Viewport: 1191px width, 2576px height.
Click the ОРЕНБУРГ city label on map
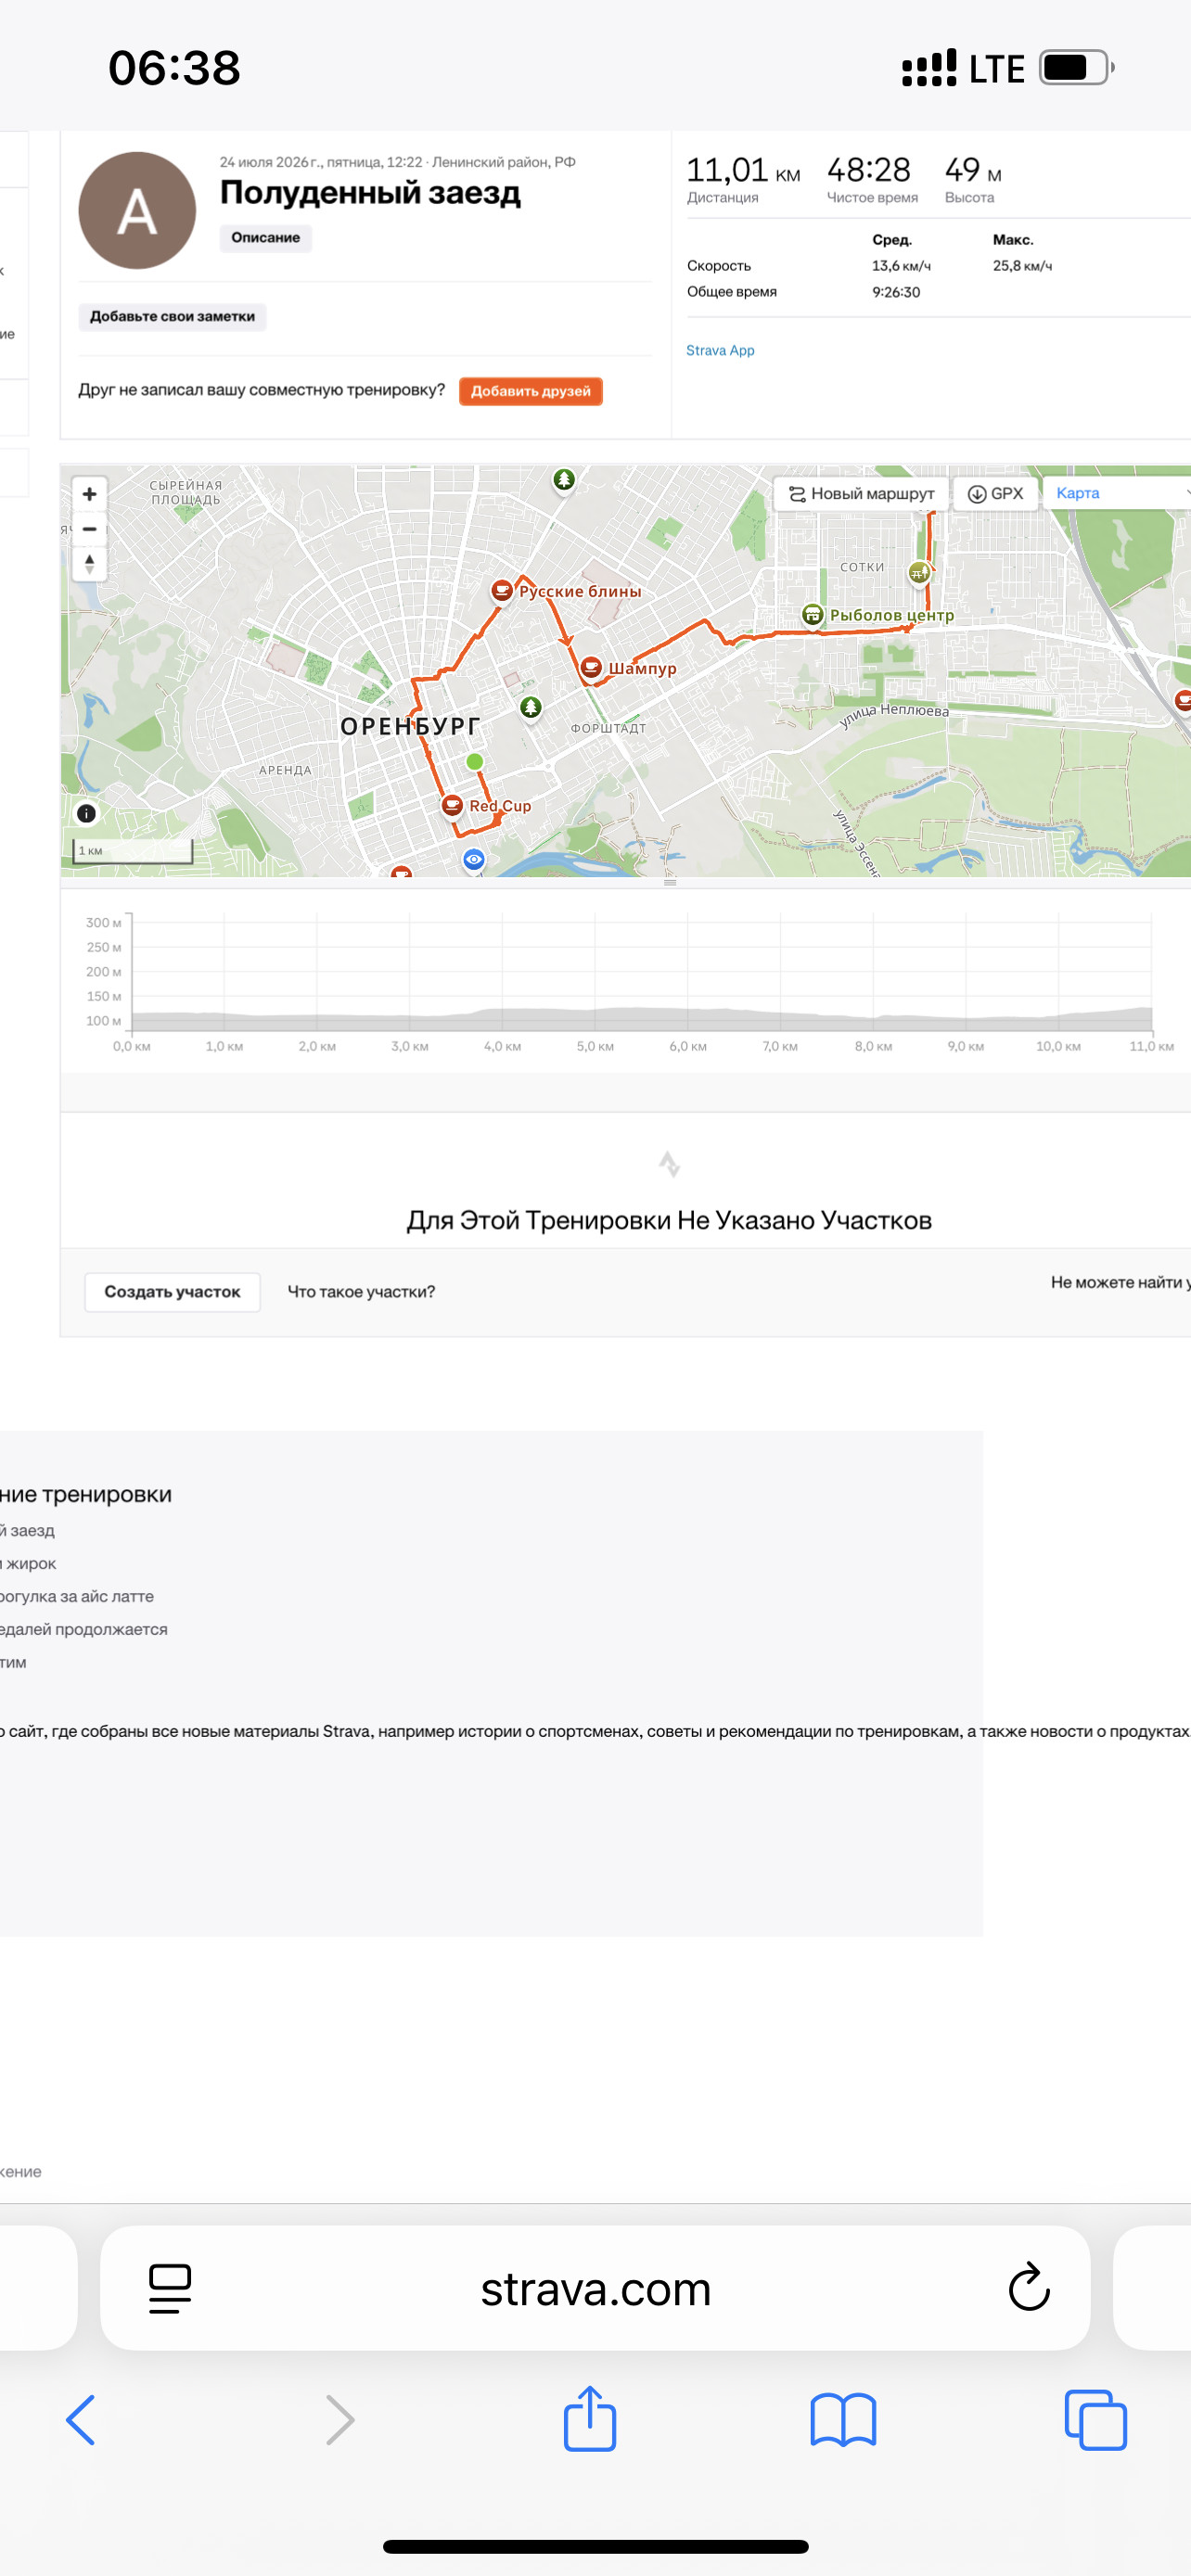pos(410,727)
